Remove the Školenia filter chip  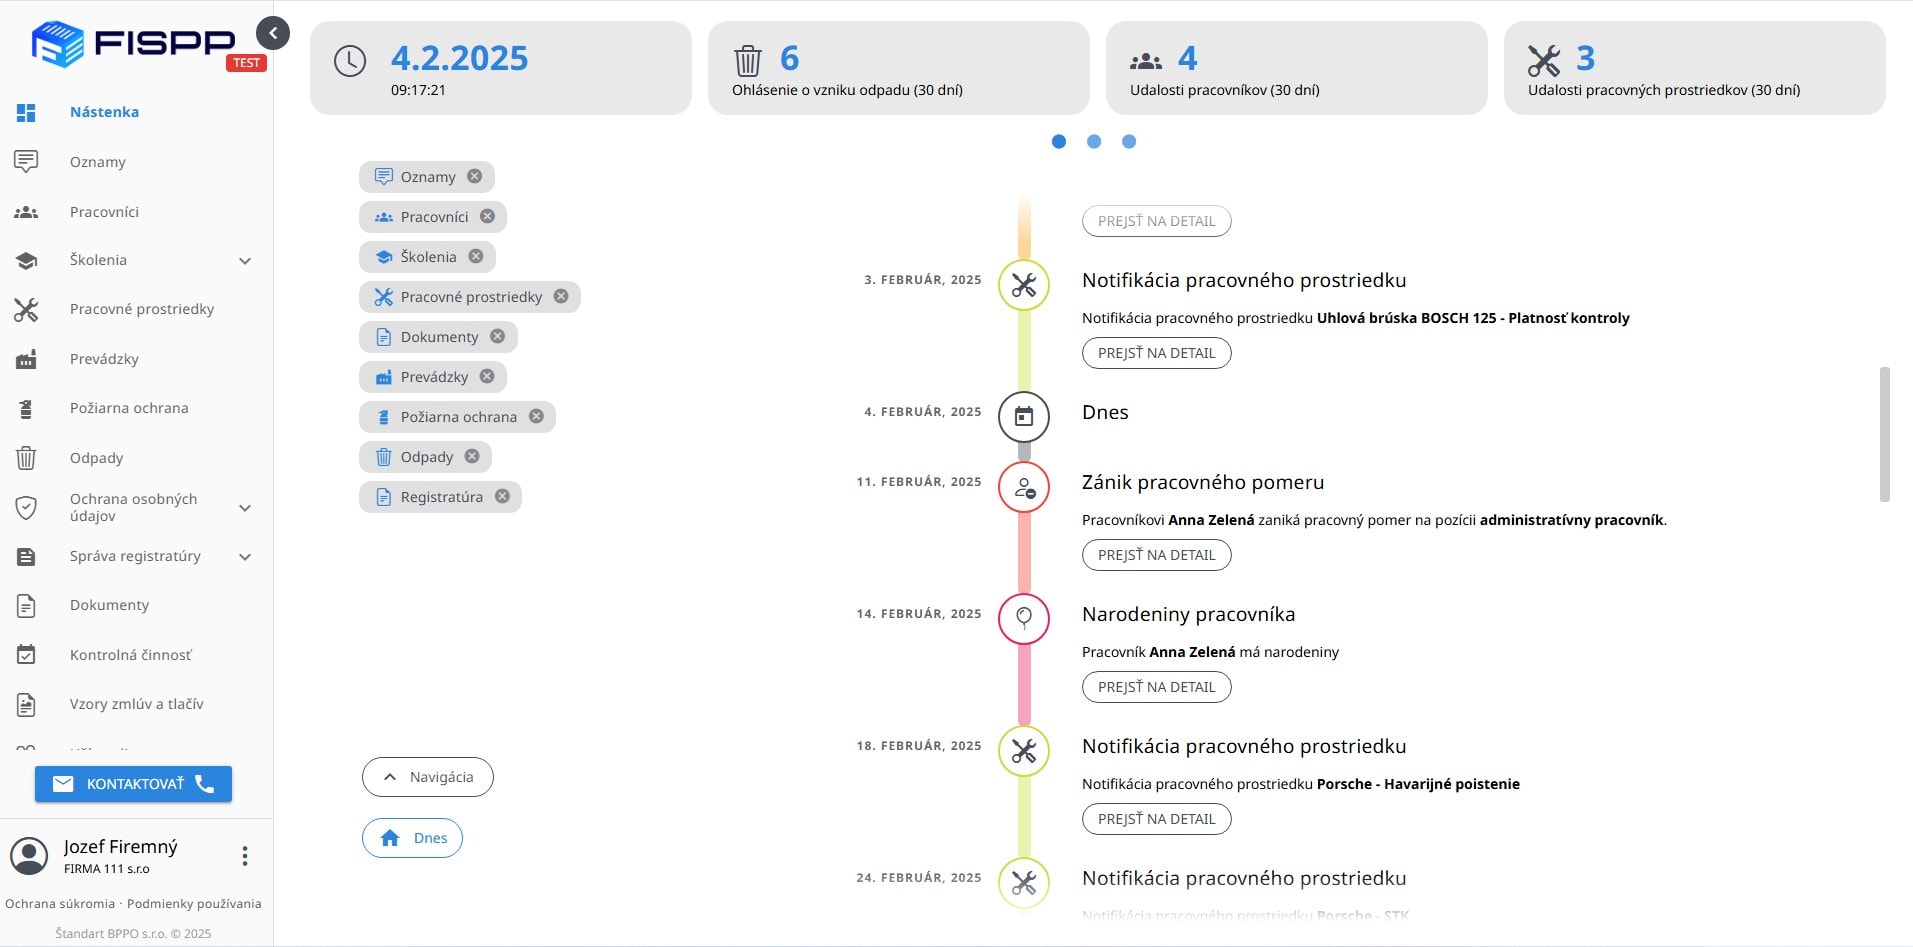476,256
